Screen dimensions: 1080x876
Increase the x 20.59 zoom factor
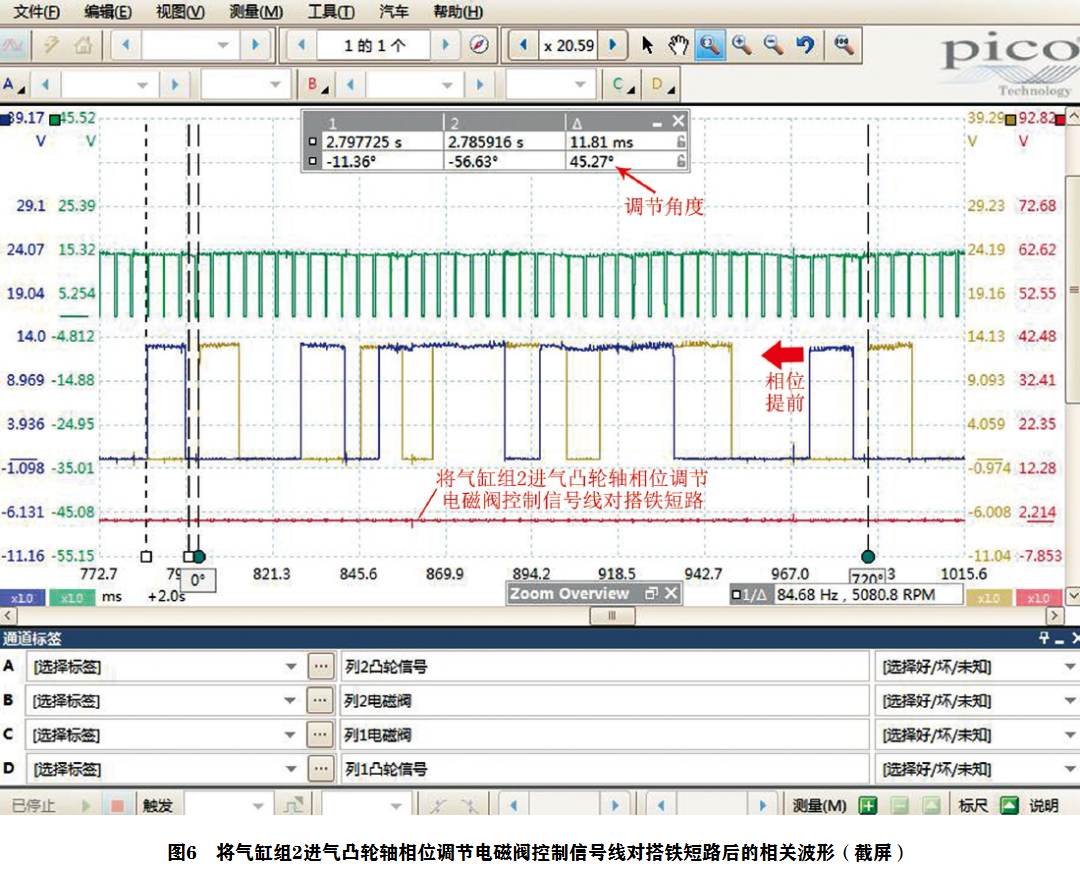(x=614, y=45)
